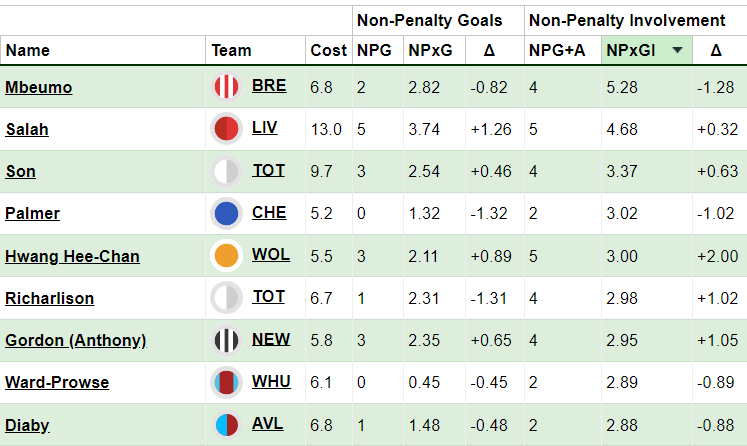Image resolution: width=747 pixels, height=446 pixels.
Task: Click the West Ham badge icon
Action: click(226, 382)
